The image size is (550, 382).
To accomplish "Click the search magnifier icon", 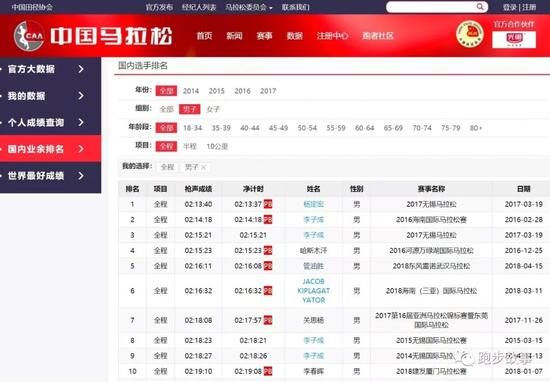I will (480, 7).
